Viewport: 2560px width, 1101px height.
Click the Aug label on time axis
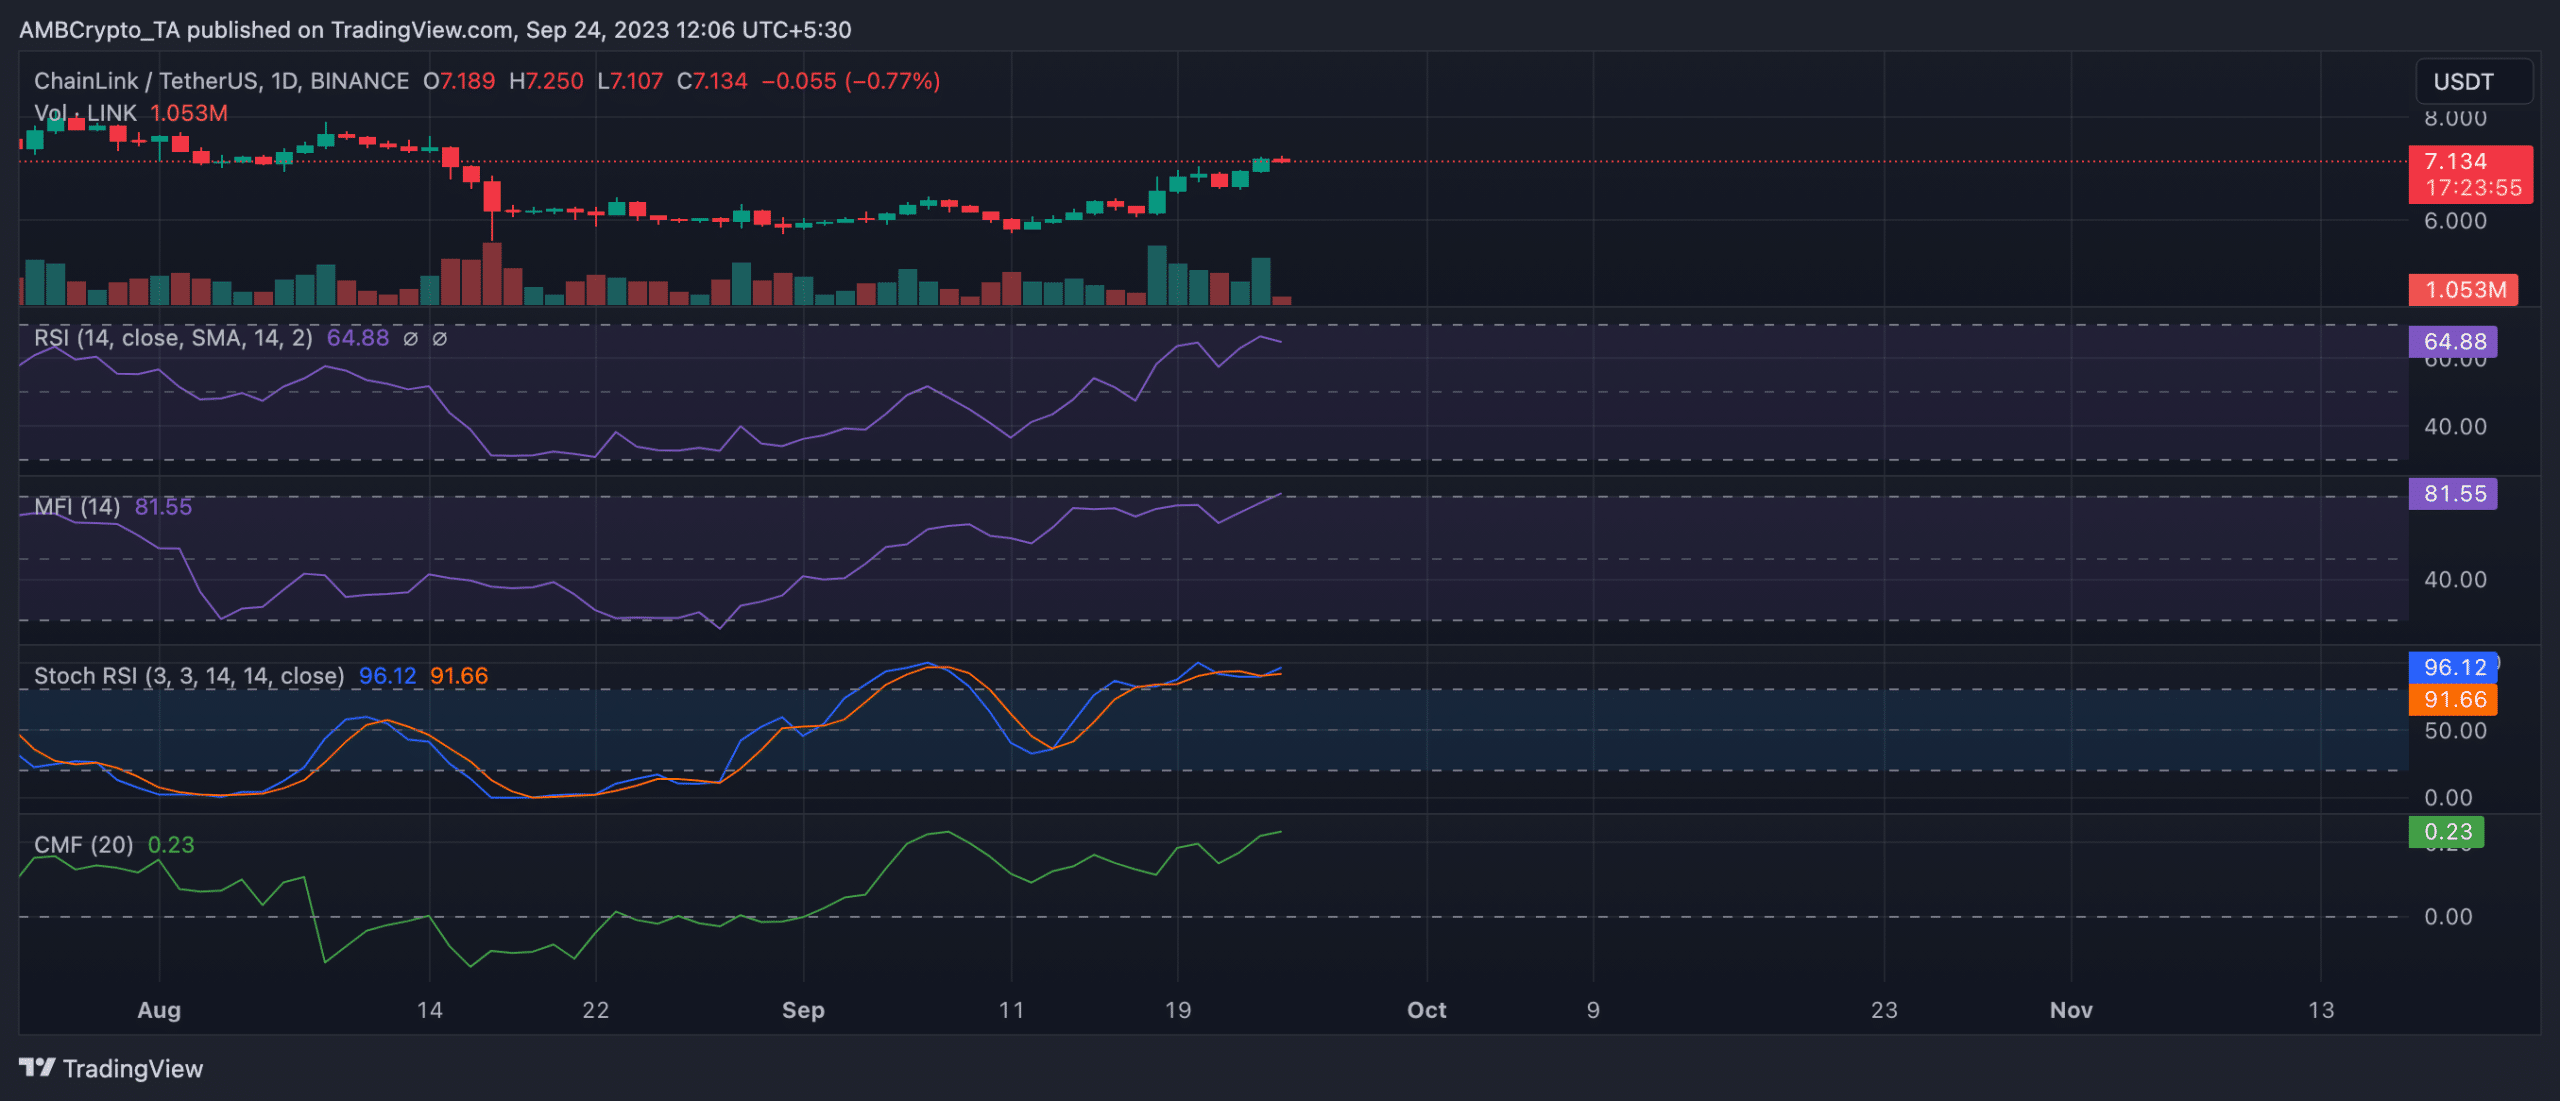pyautogui.click(x=159, y=1010)
